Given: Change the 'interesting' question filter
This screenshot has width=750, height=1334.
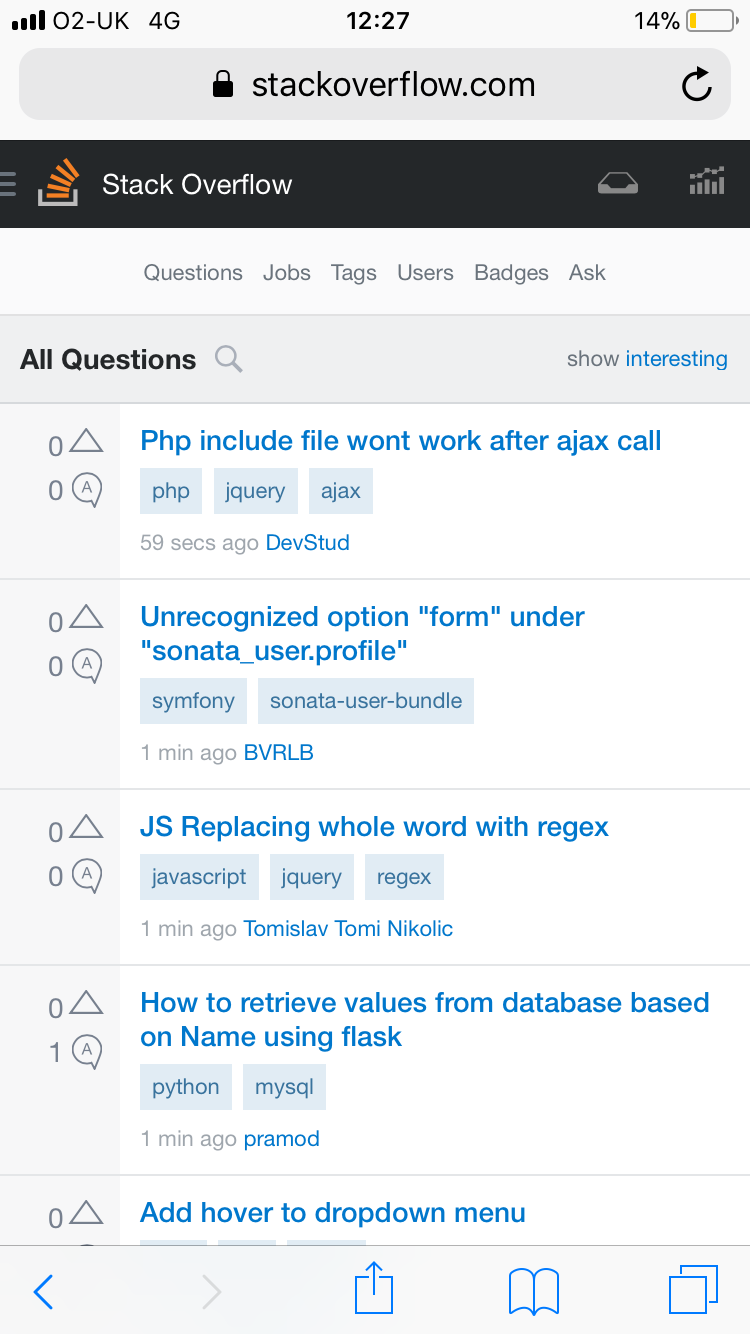Looking at the screenshot, I should click(x=676, y=359).
